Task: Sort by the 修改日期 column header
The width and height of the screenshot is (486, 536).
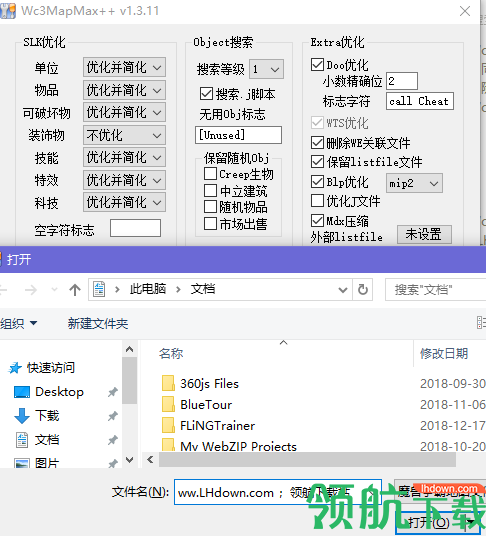Action: 444,353
